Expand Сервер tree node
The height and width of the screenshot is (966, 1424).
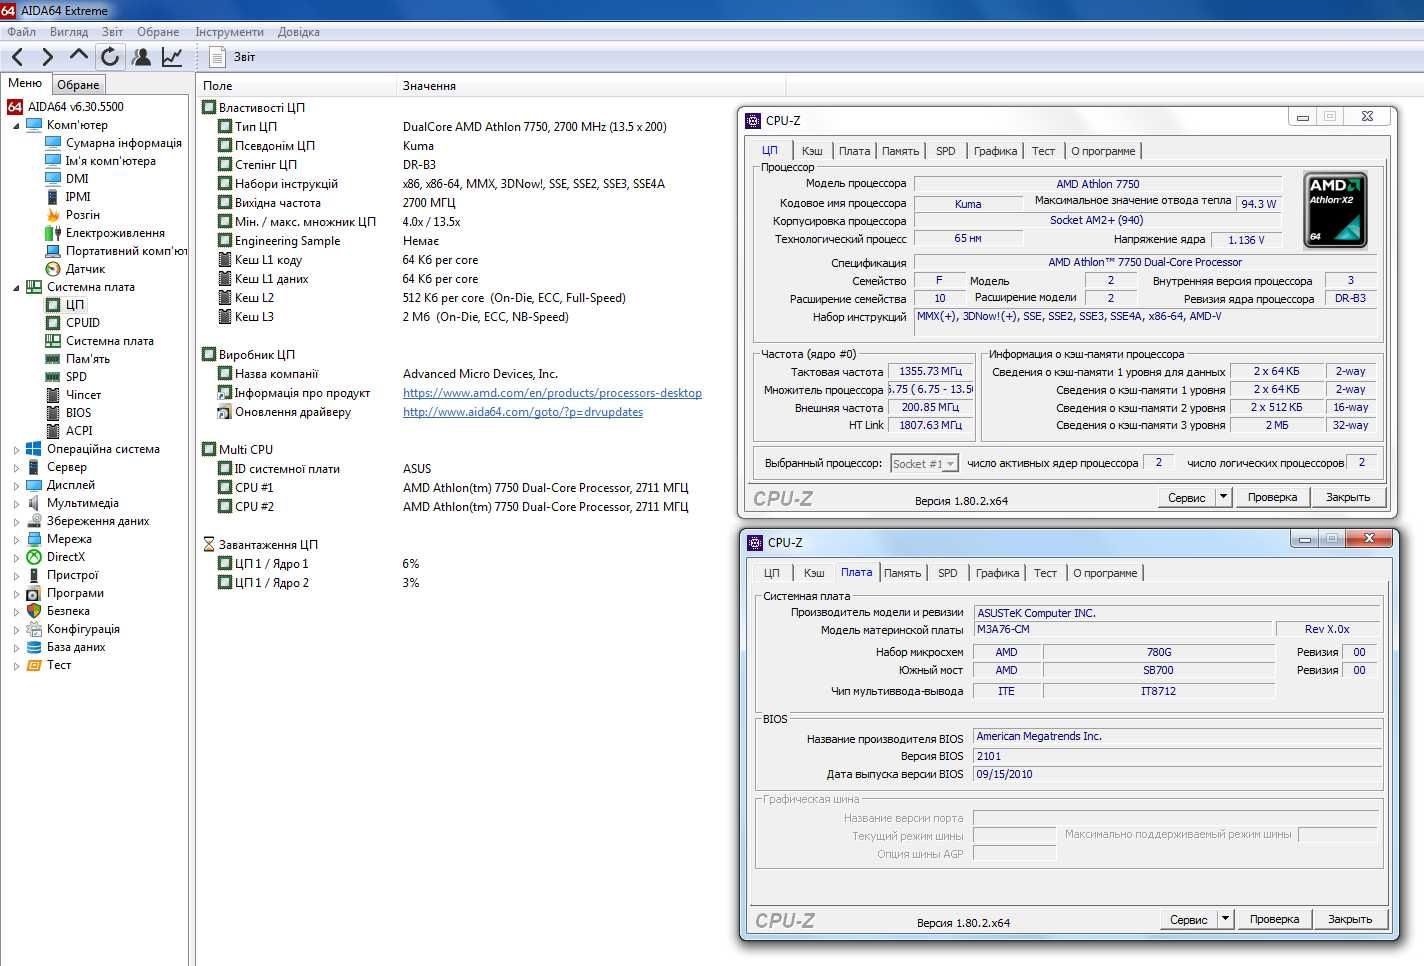(x=16, y=468)
